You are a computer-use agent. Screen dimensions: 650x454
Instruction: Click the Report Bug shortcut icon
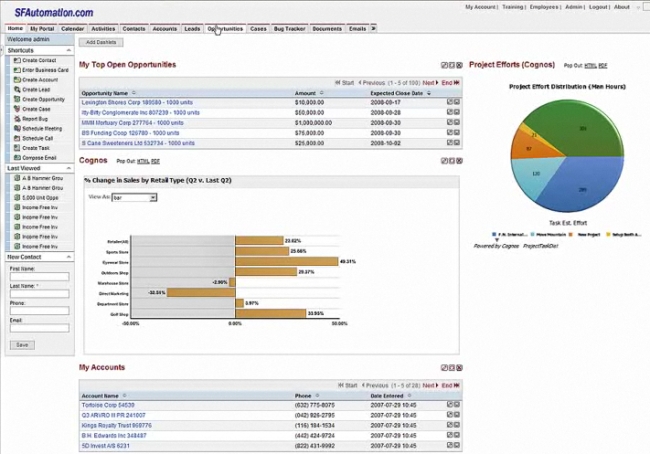pyautogui.click(x=17, y=119)
